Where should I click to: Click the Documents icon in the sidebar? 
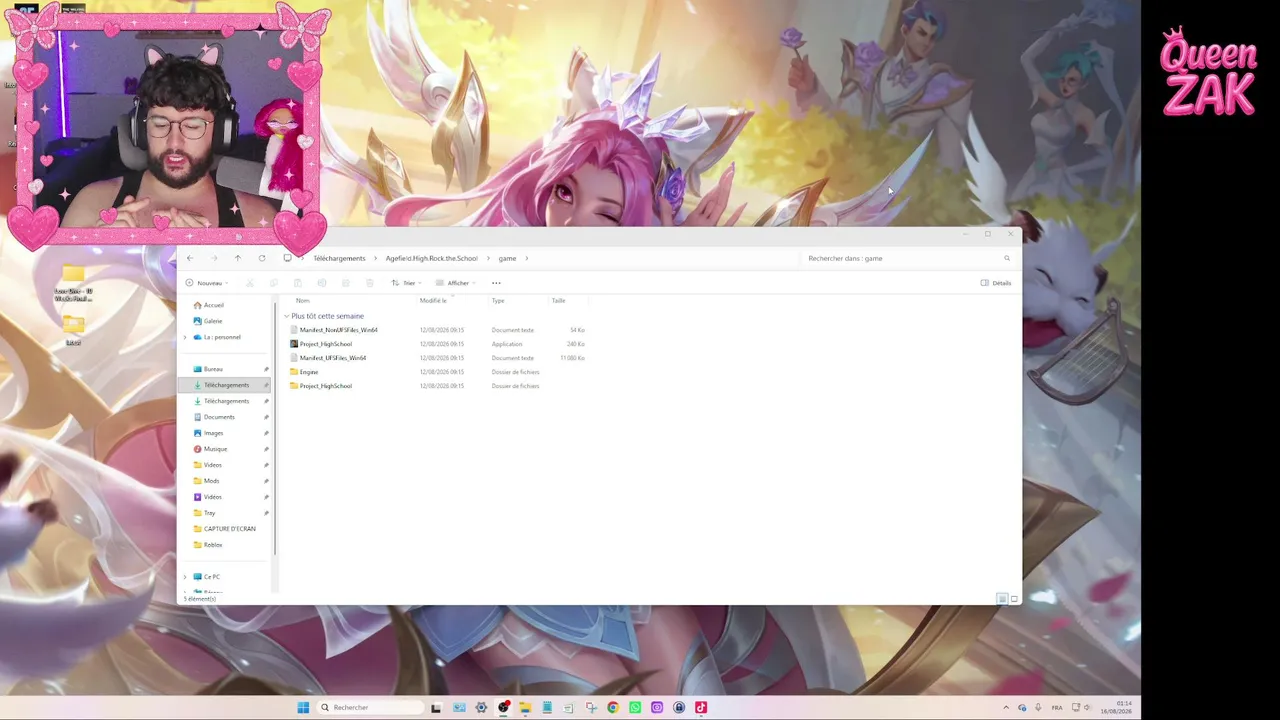pos(198,417)
